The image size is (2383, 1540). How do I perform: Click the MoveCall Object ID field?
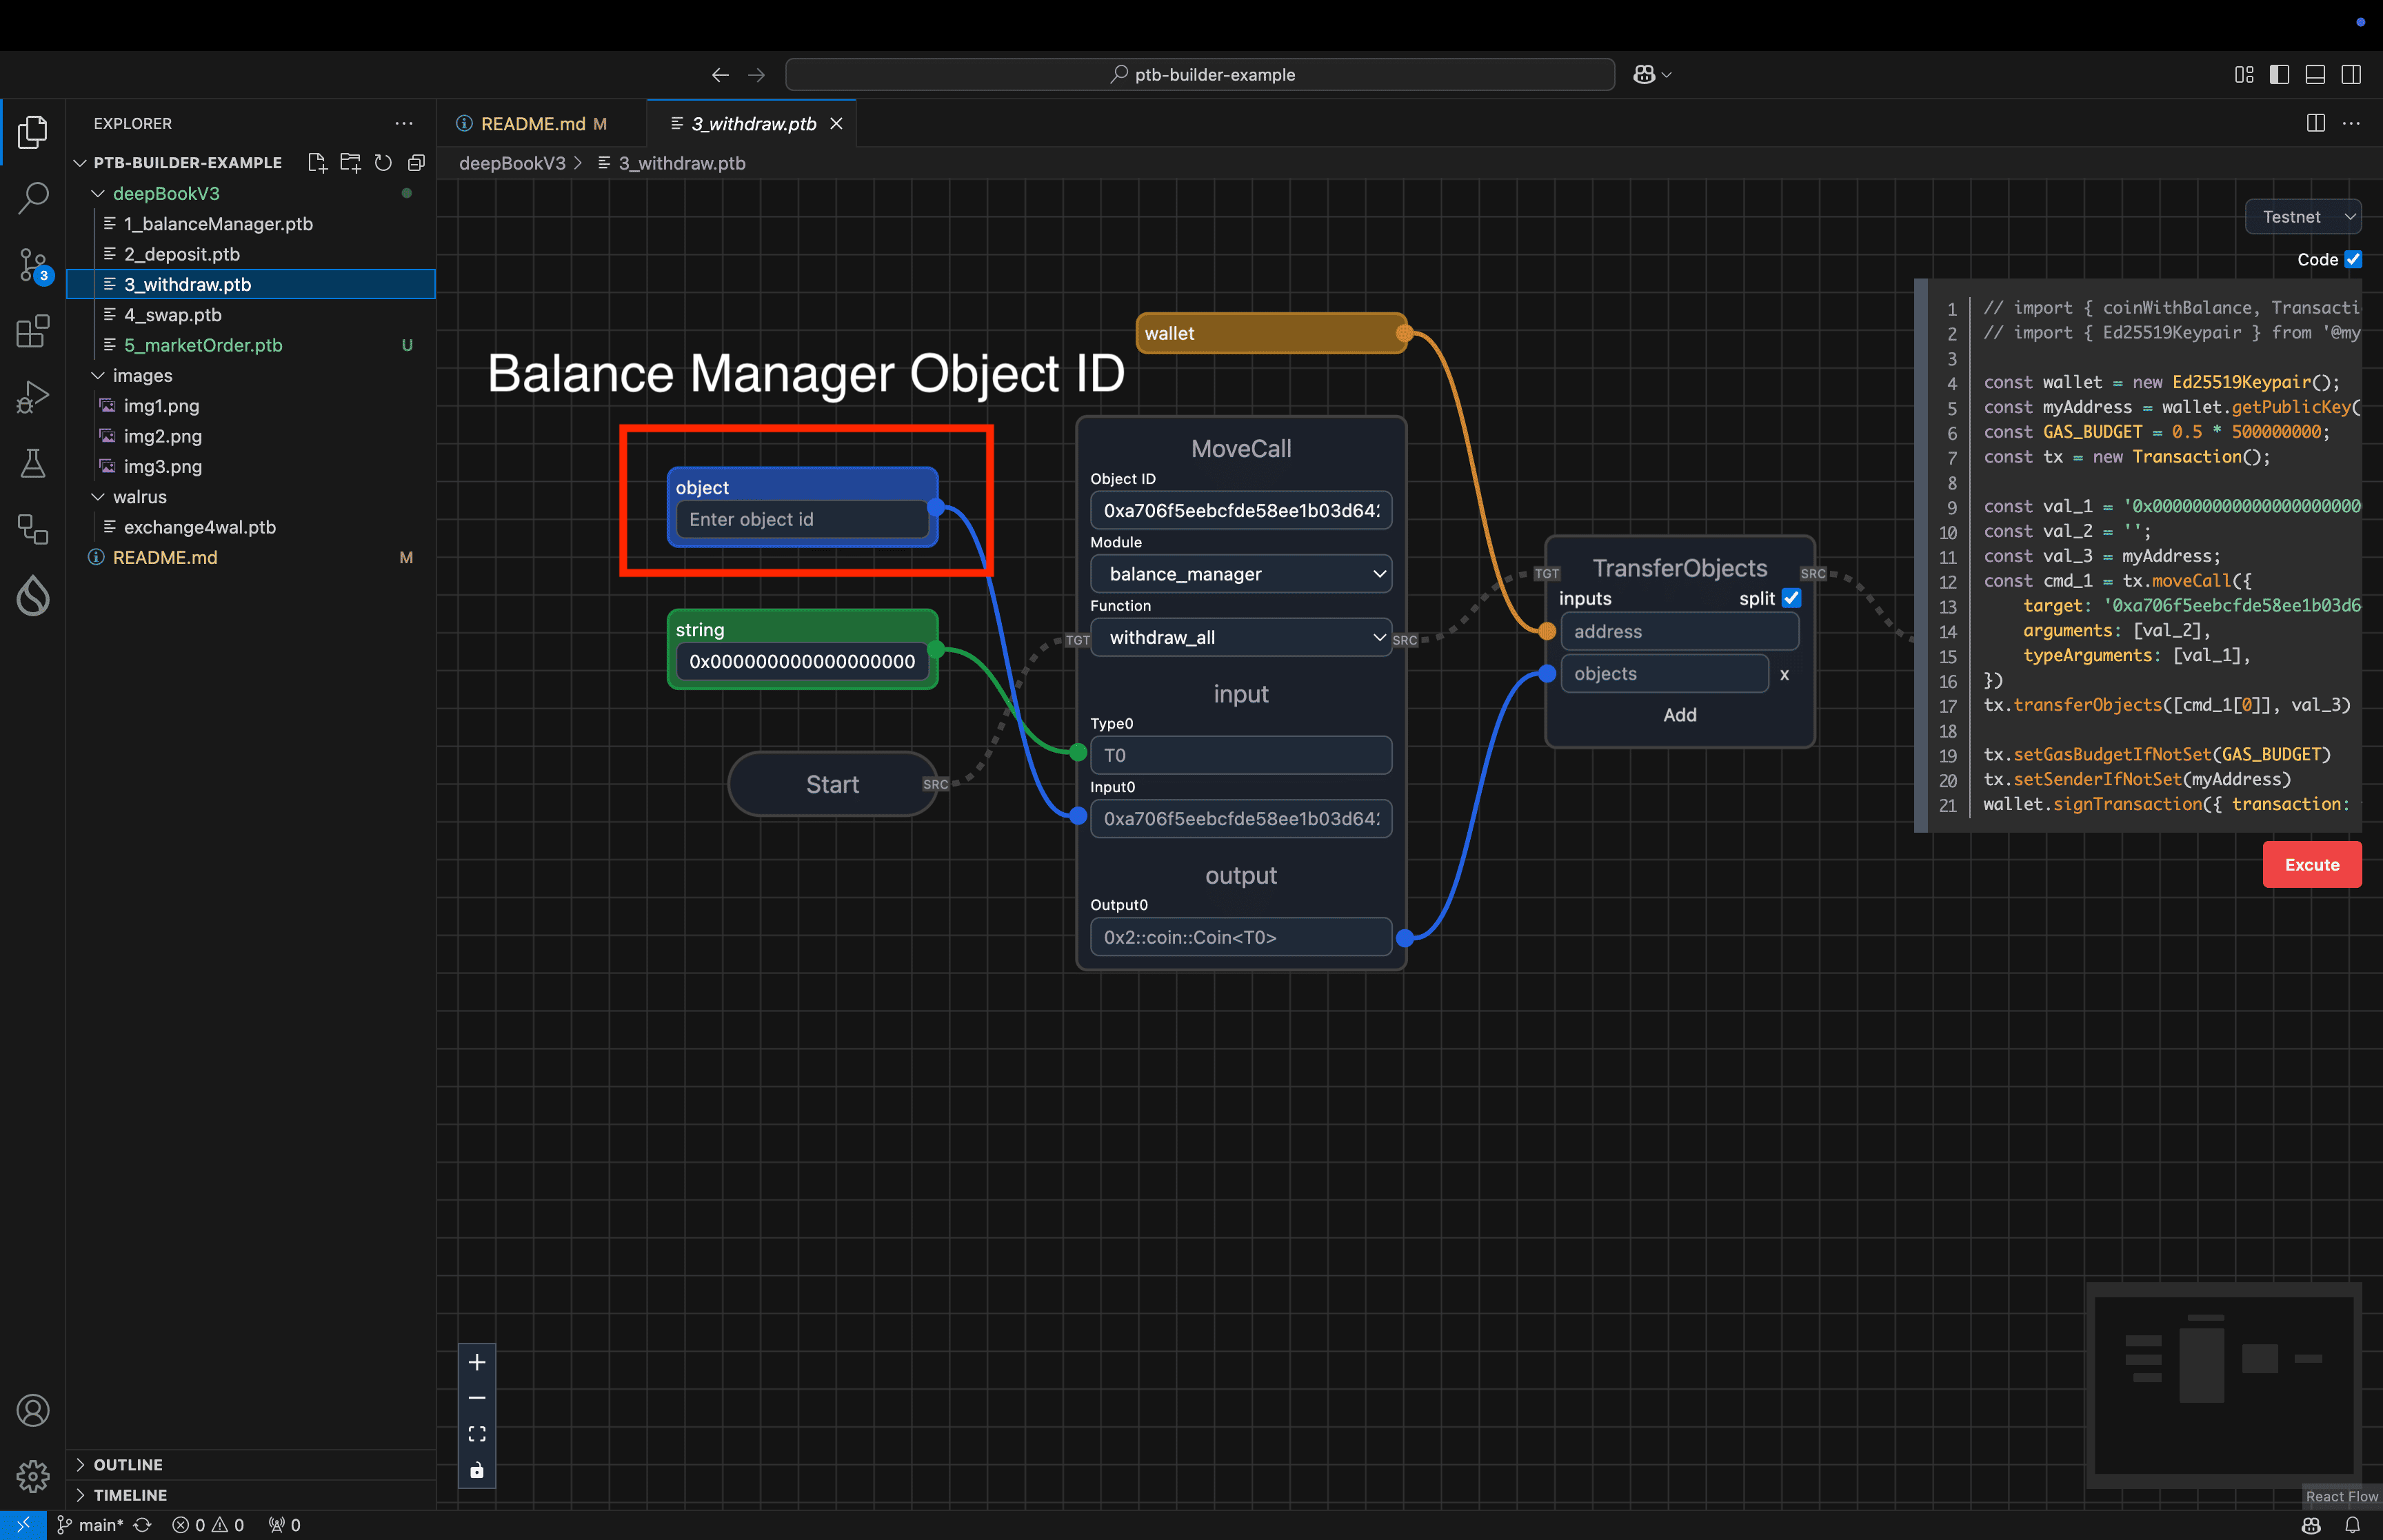1241,510
